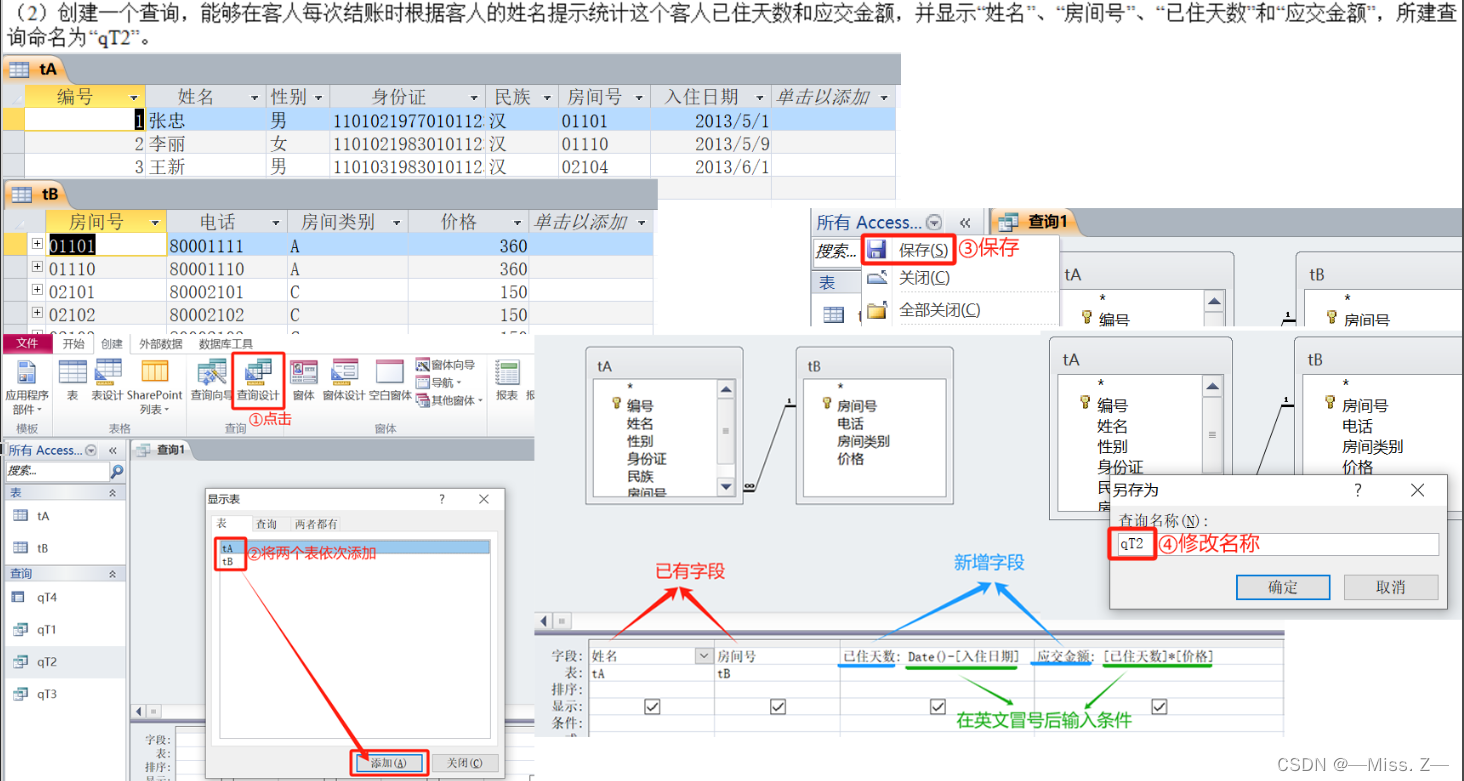Click the 查询向导 (Query Wizard) ribbon icon

tap(210, 381)
